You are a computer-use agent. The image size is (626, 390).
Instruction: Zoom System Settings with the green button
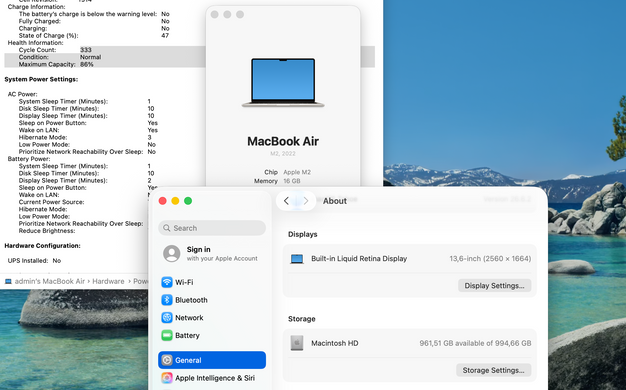pos(188,201)
